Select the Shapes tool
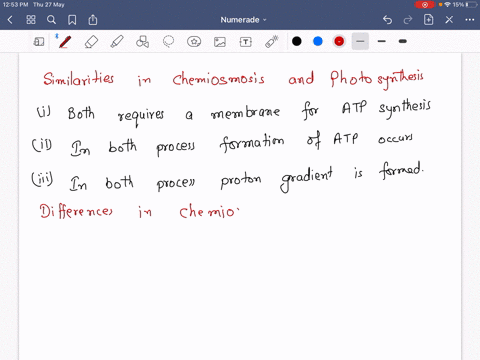480x360 pixels. click(x=143, y=42)
